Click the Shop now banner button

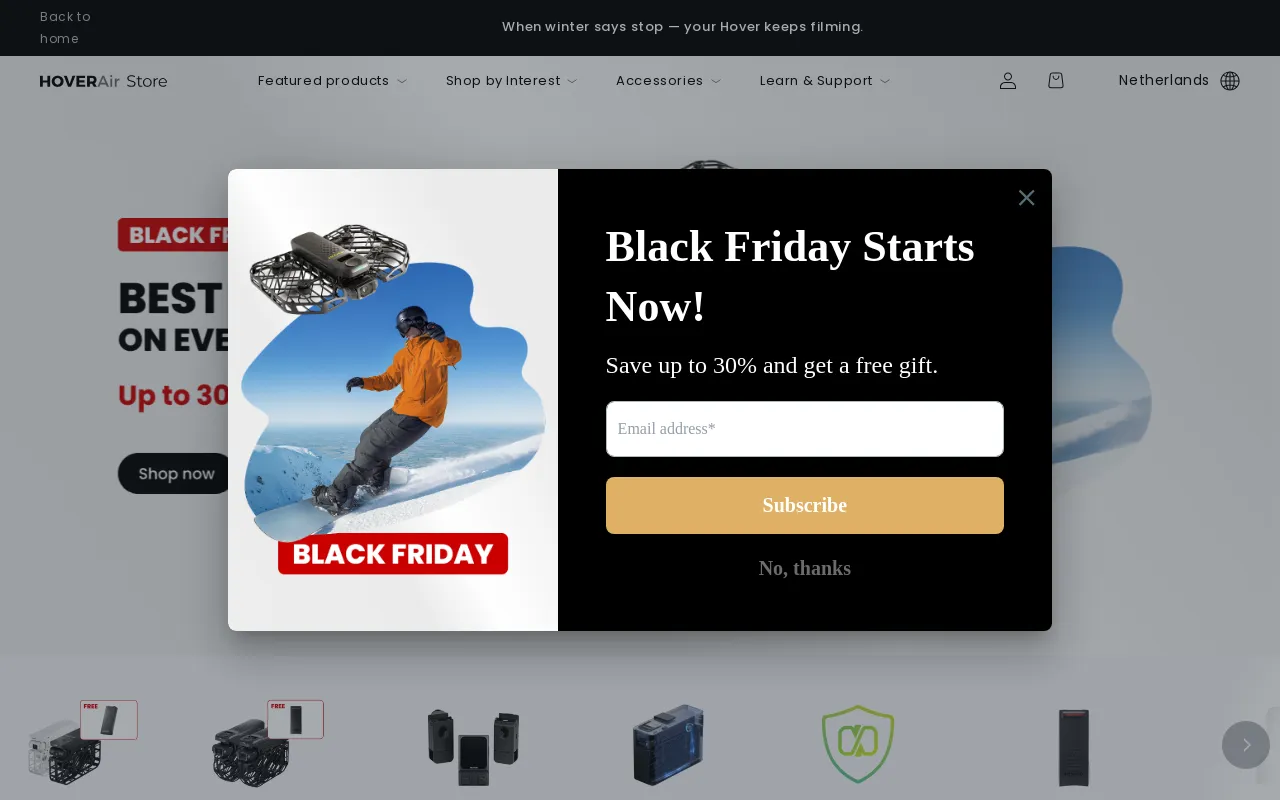tap(176, 473)
